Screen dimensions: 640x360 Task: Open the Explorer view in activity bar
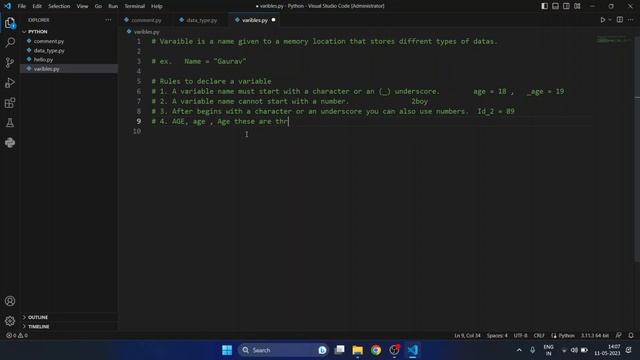[x=10, y=23]
